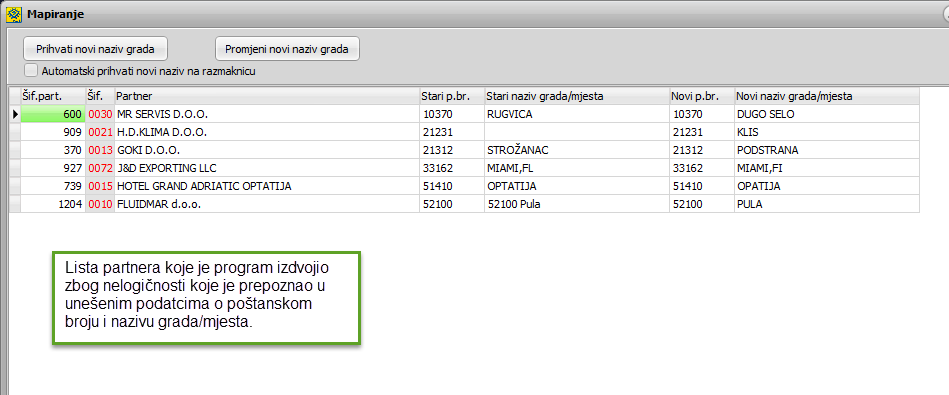Select new city name 'DUGO SELO'
Screen dimensions: 949x395
pyautogui.click(x=827, y=114)
